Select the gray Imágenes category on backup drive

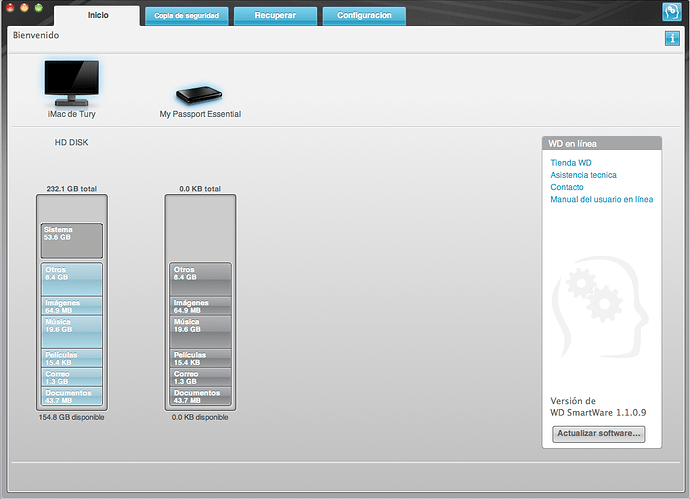coord(200,306)
